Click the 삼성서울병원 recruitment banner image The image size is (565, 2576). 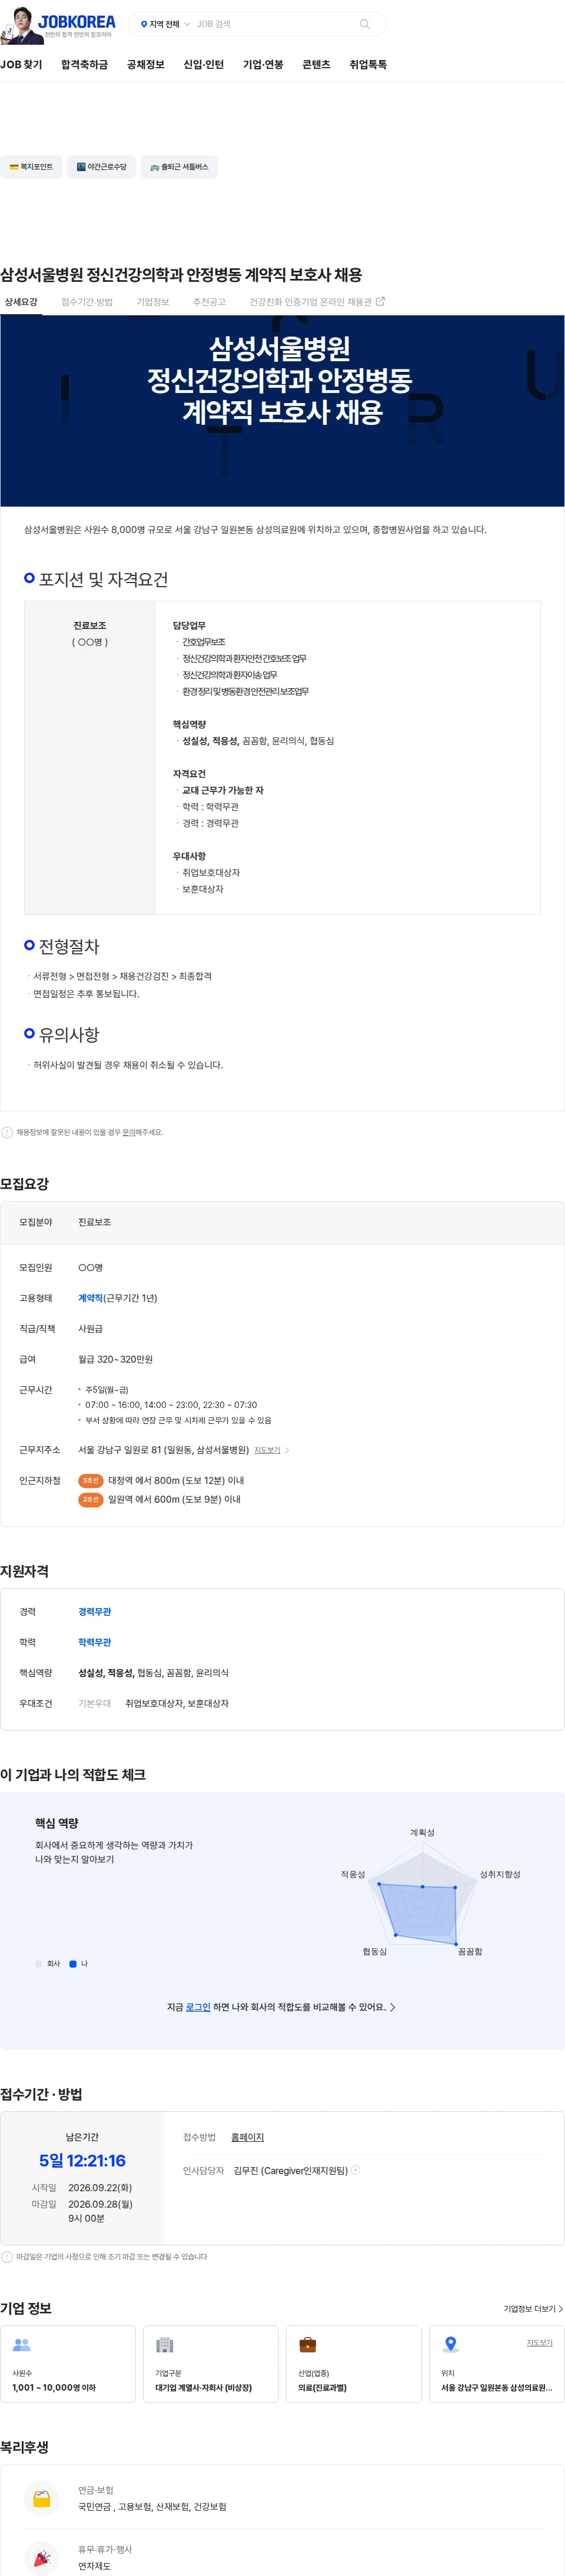click(x=282, y=411)
